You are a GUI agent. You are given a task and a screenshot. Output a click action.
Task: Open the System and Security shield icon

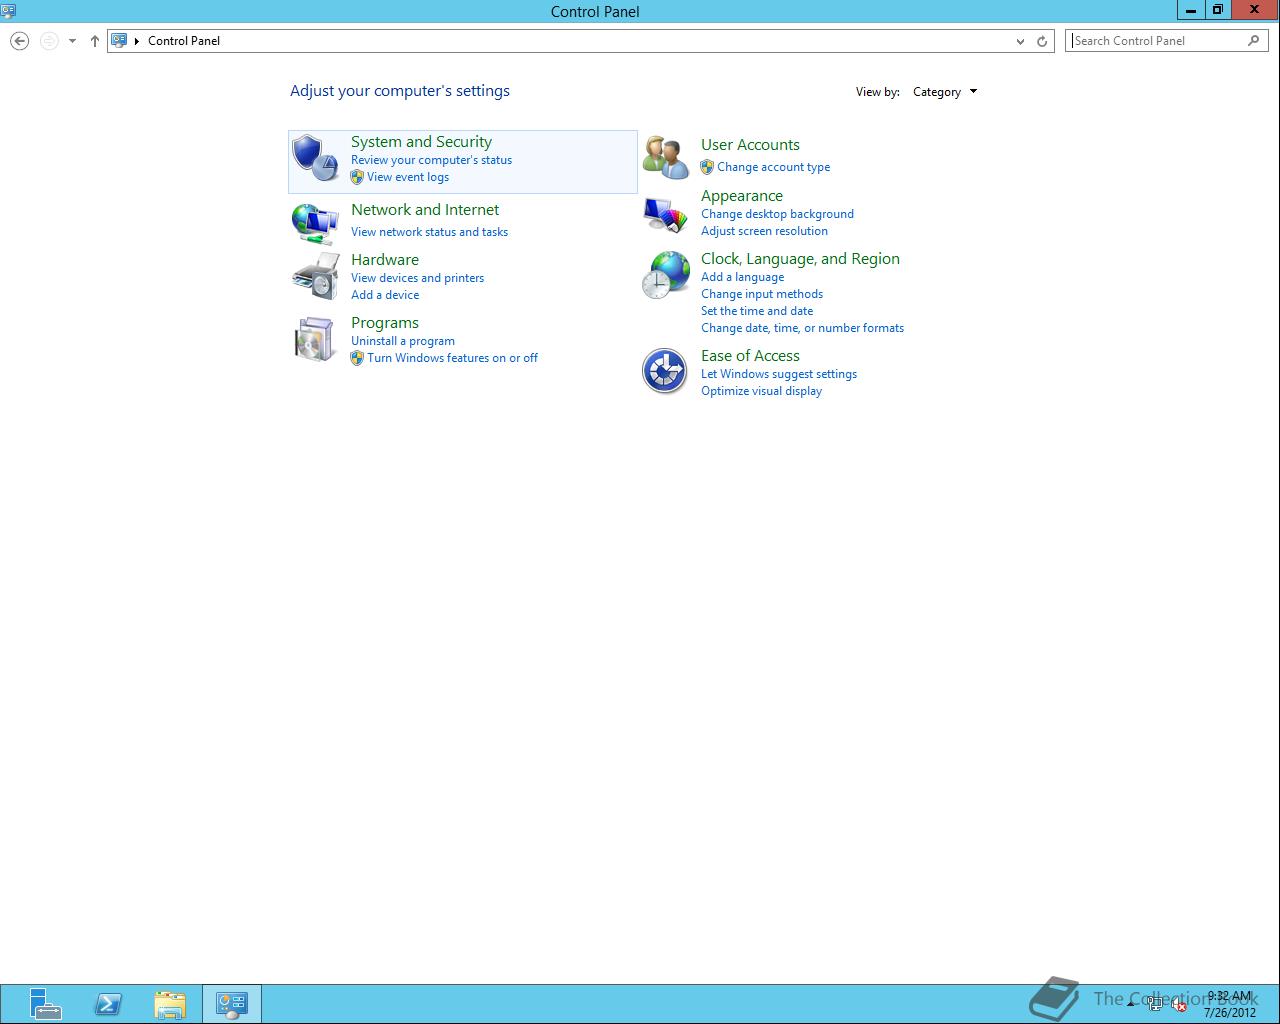point(315,159)
